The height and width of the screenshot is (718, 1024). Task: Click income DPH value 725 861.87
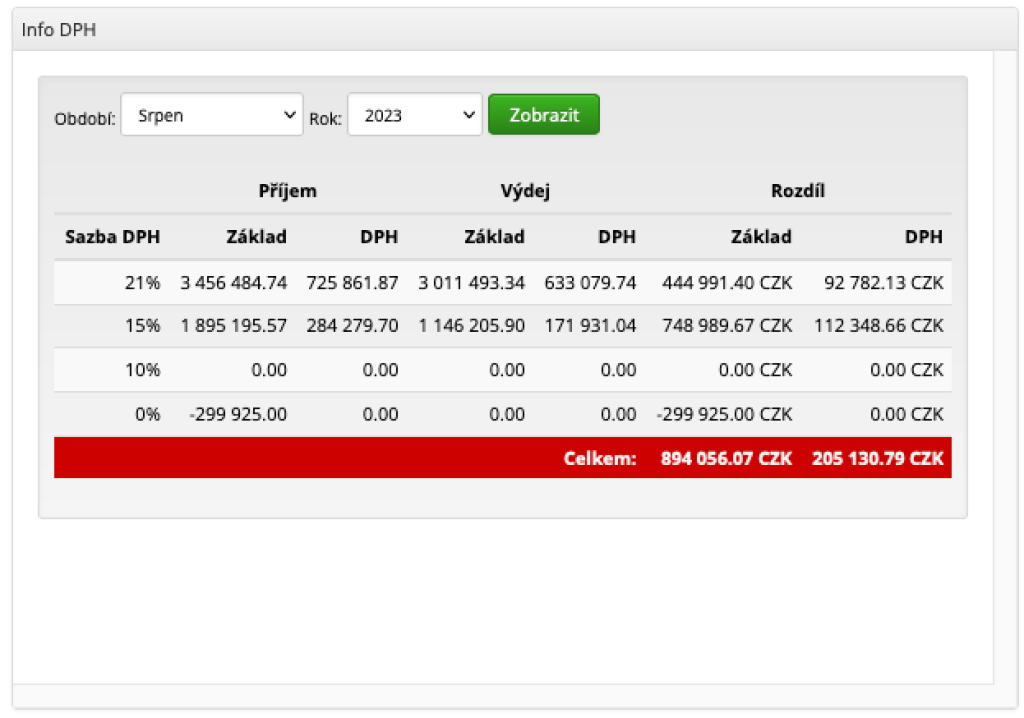pyautogui.click(x=352, y=283)
